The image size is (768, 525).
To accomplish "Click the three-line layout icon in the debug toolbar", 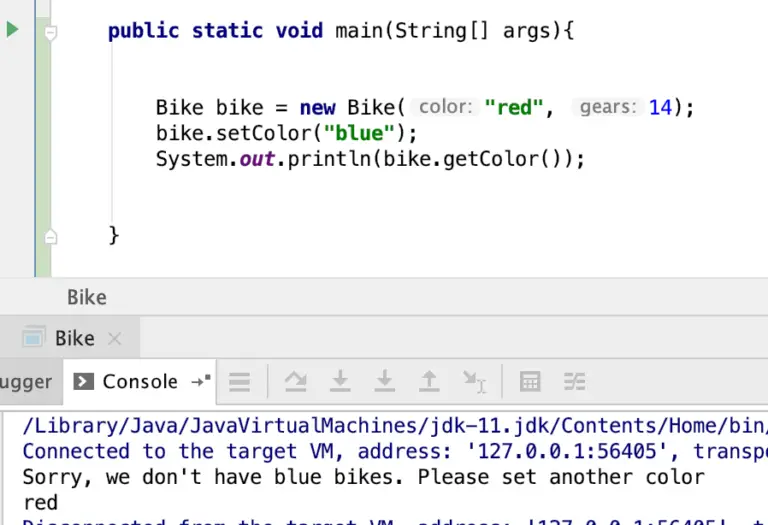I will 240,381.
